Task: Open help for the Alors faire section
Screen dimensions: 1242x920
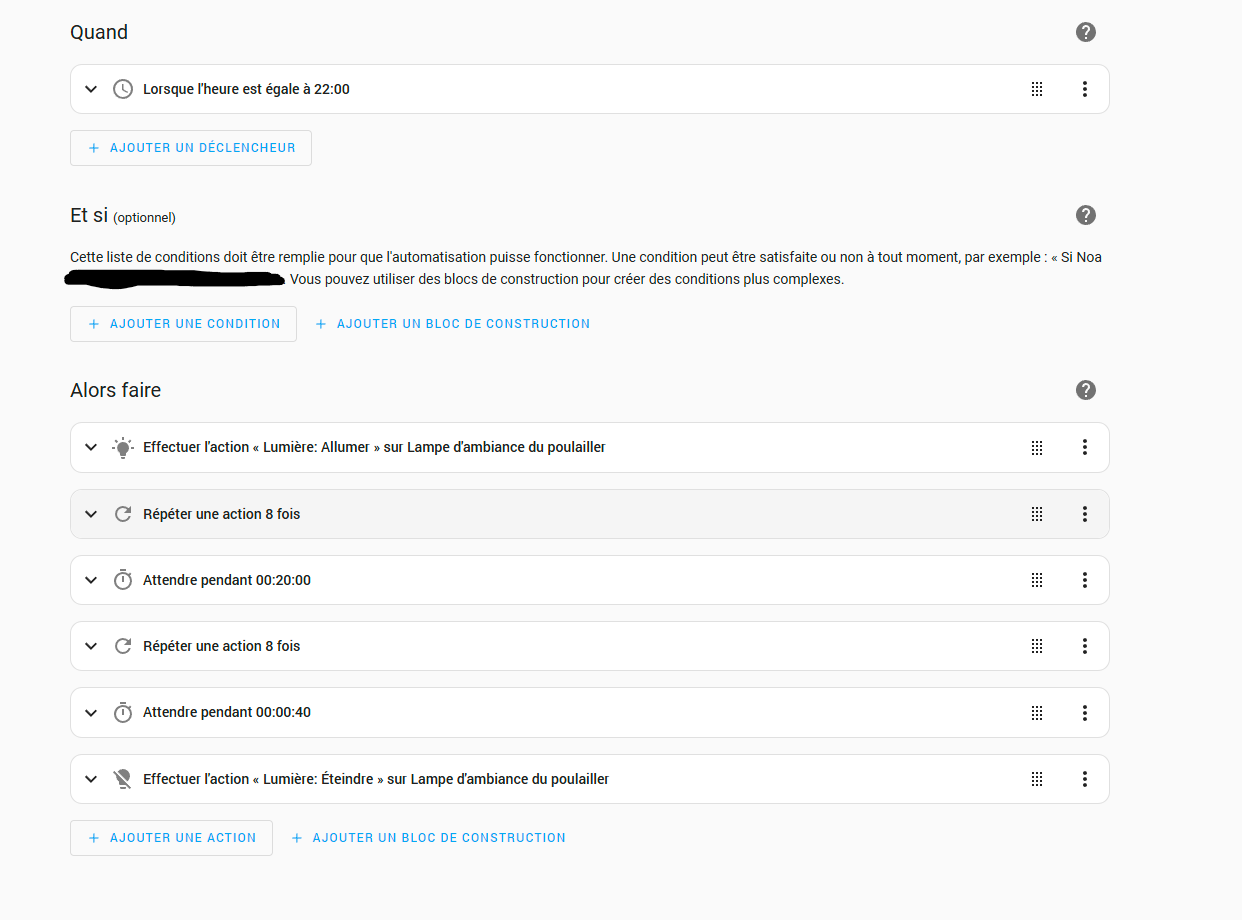Action: coord(1085,390)
